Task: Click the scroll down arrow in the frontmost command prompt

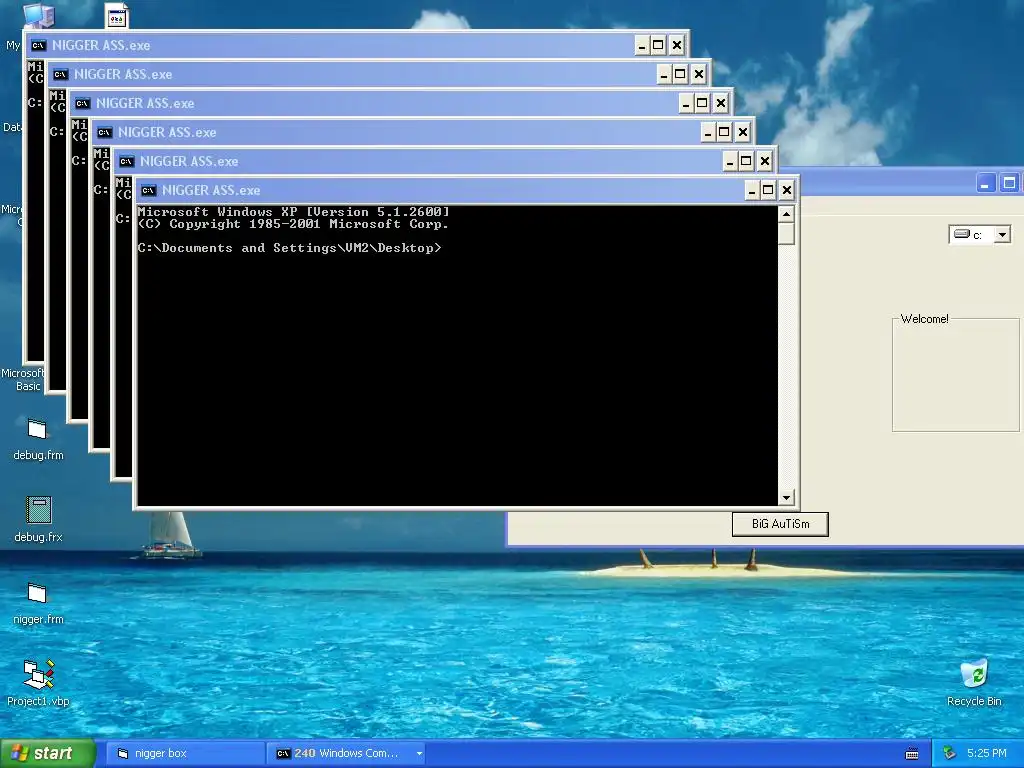Action: pos(786,498)
